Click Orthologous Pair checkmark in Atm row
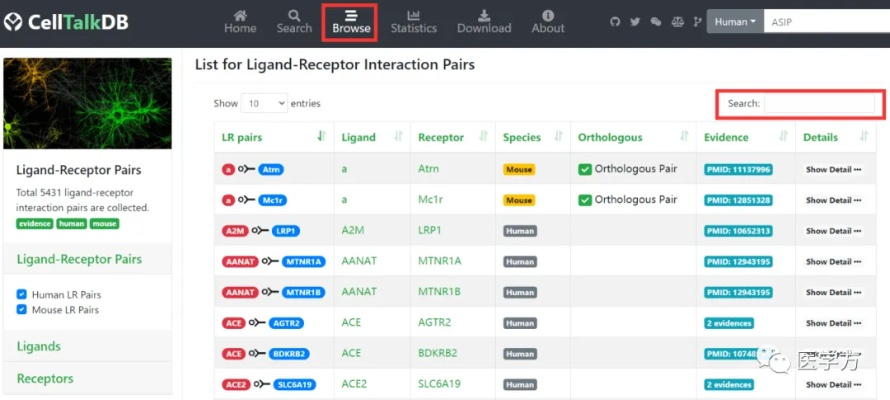890x400 pixels. click(585, 169)
